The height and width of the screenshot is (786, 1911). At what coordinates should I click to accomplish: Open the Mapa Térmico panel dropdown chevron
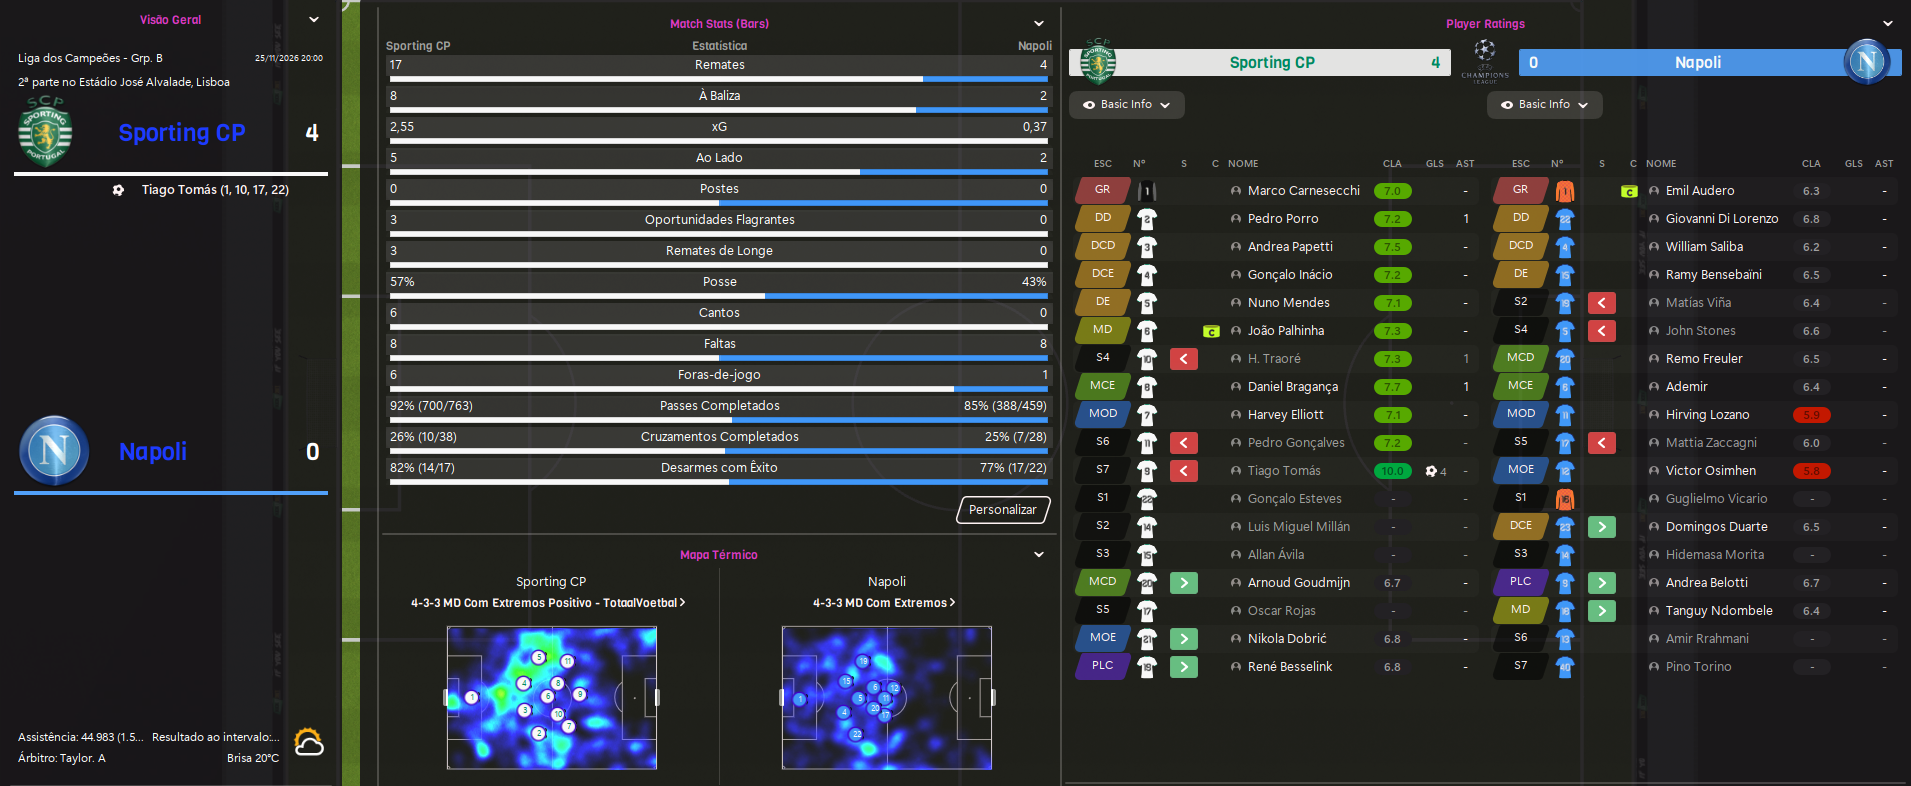(1039, 555)
